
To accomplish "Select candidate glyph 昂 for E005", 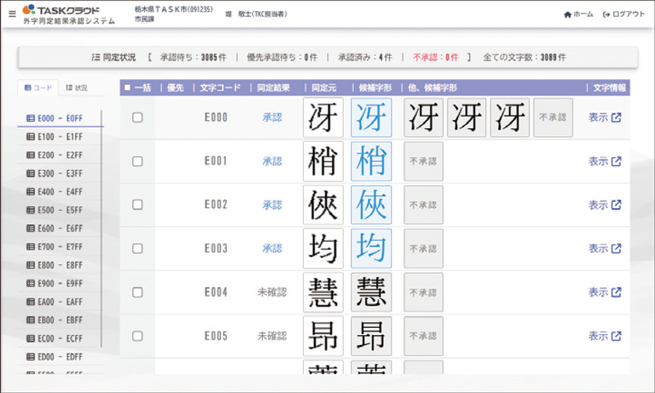I will (x=371, y=336).
